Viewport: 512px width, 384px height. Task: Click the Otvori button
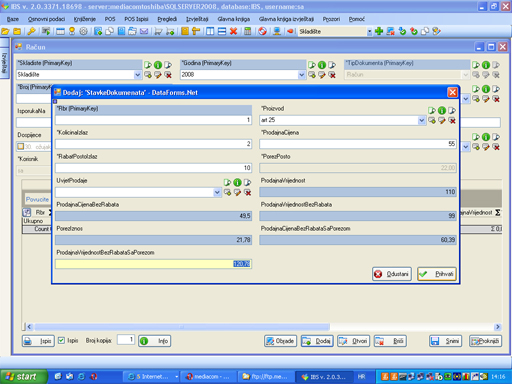[x=353, y=341]
